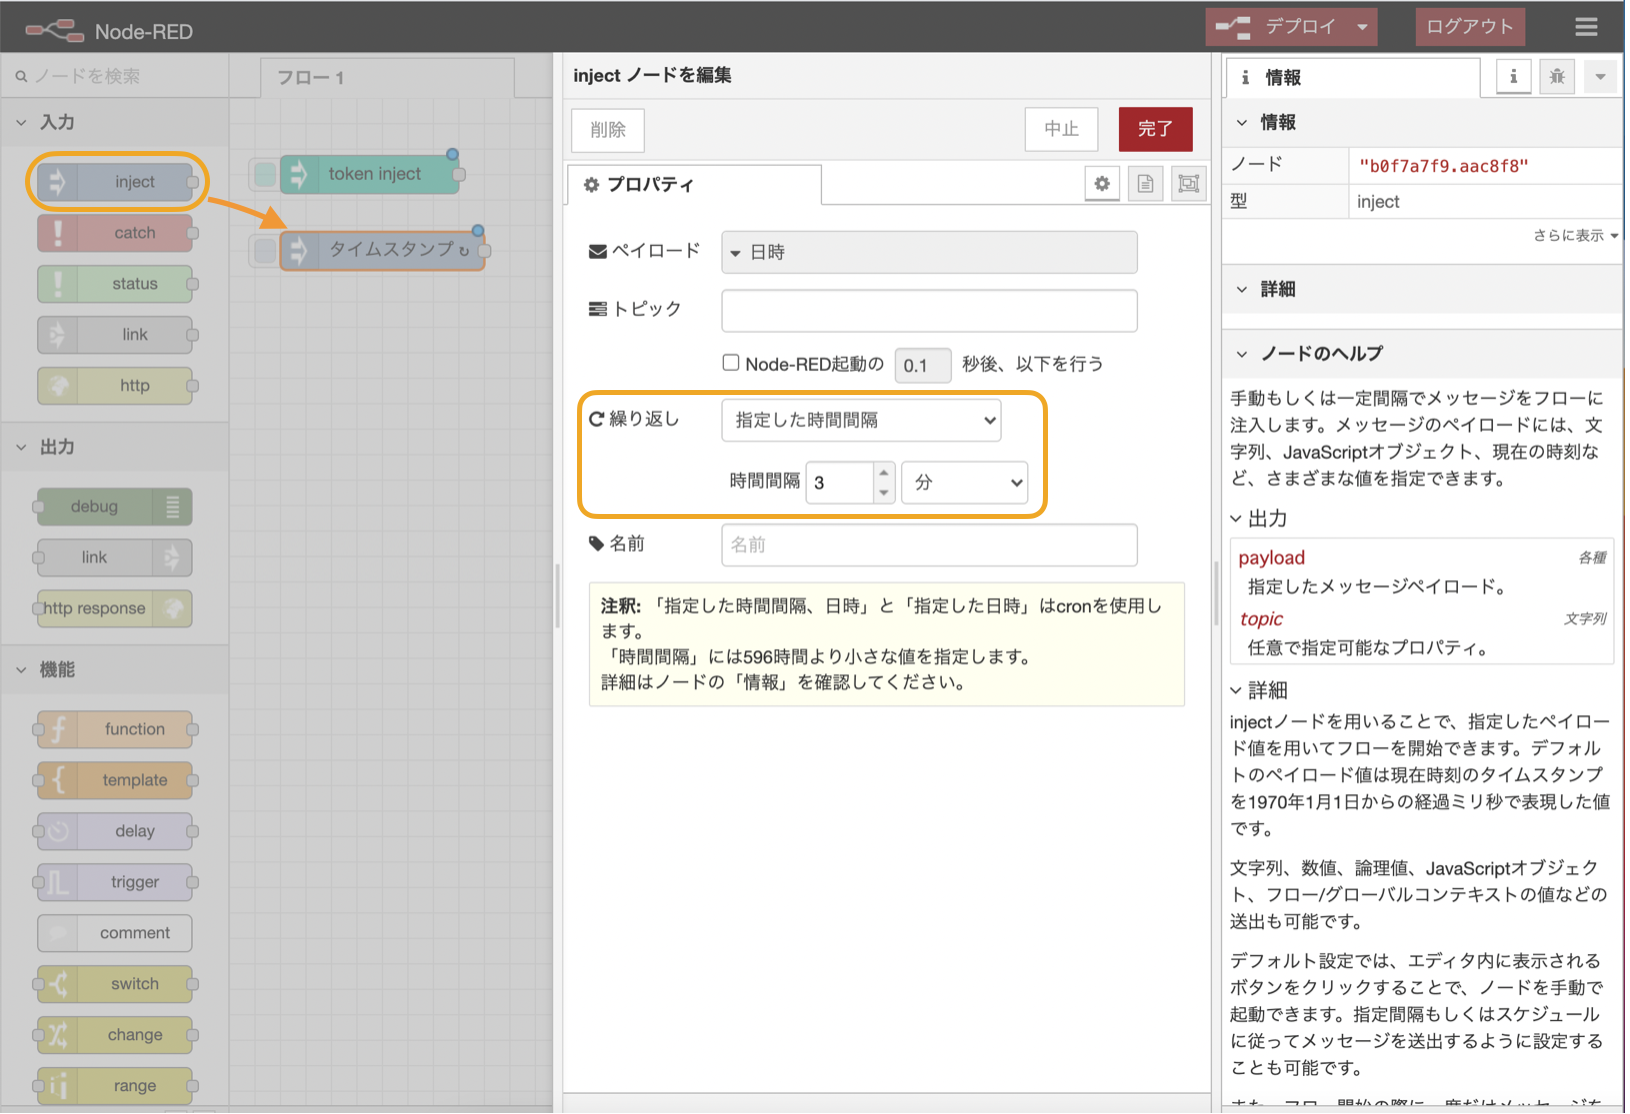Collapse the 出力 palette category
The image size is (1630, 1114).
tap(22, 447)
